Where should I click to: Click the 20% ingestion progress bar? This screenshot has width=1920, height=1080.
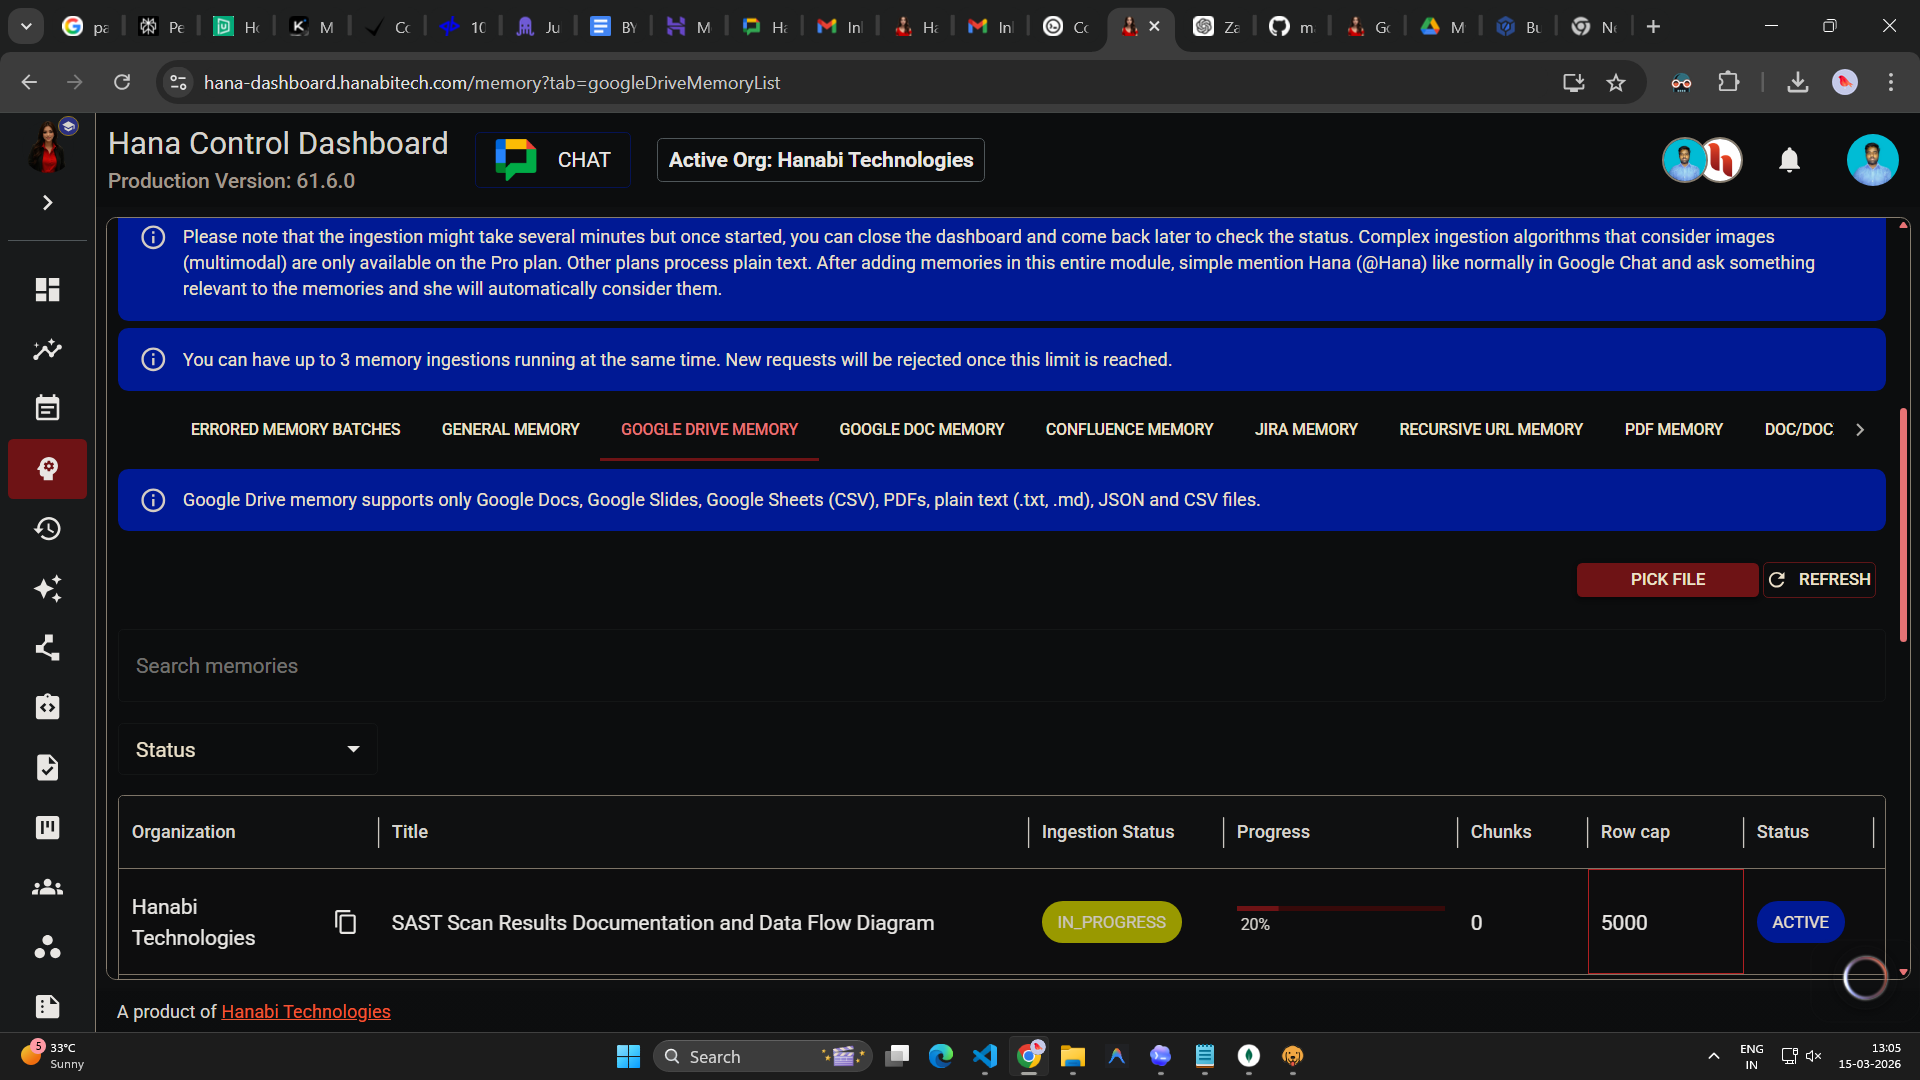(x=1340, y=909)
